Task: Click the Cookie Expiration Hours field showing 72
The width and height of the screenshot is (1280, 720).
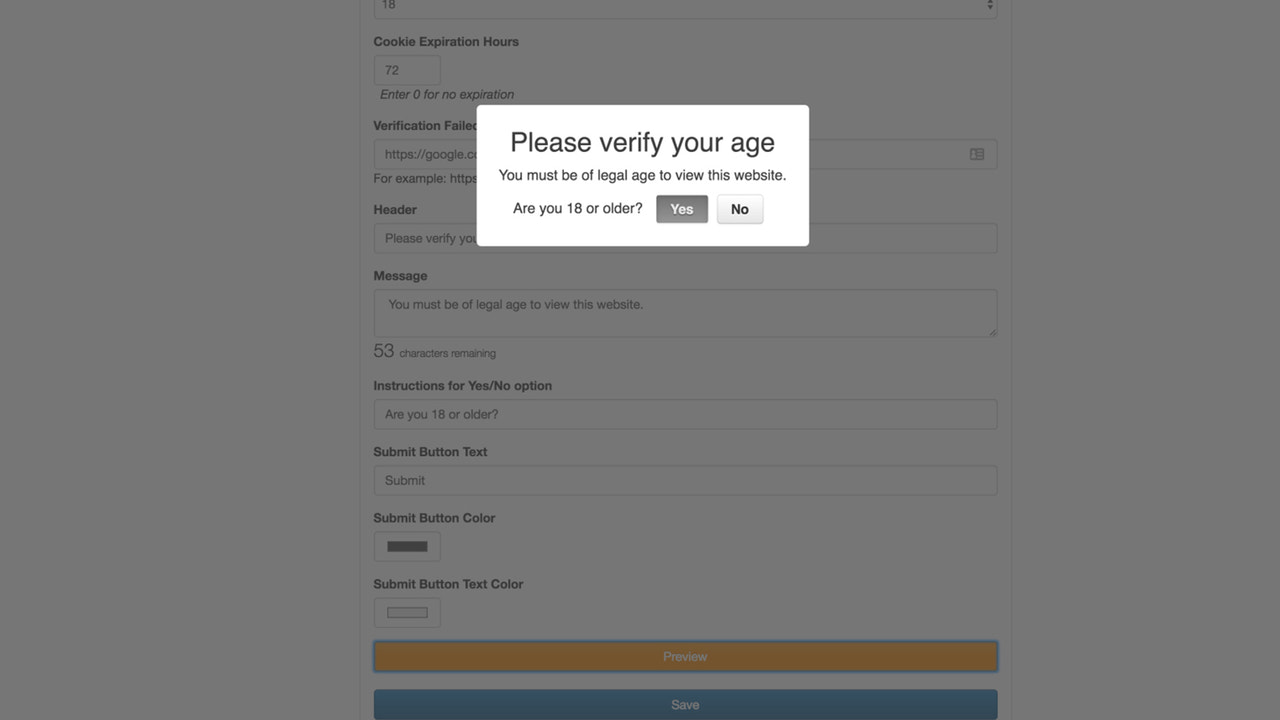Action: 407,70
